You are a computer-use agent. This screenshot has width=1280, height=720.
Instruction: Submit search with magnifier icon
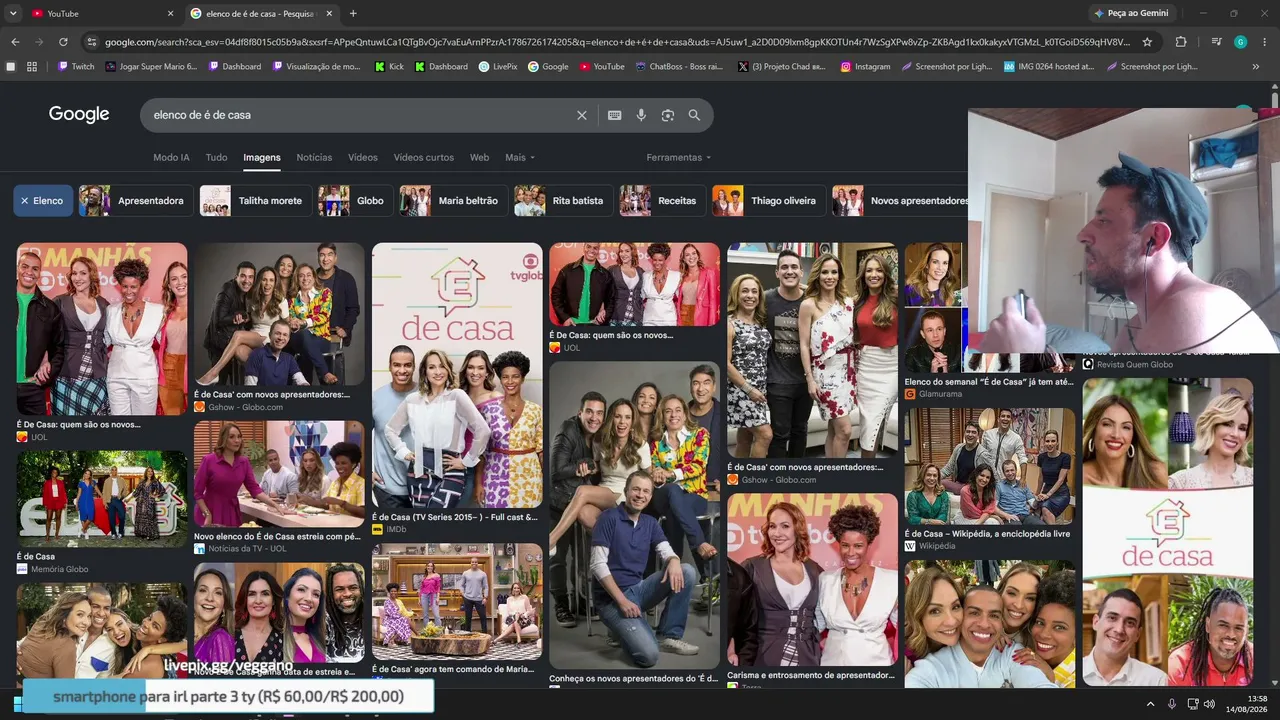click(694, 115)
